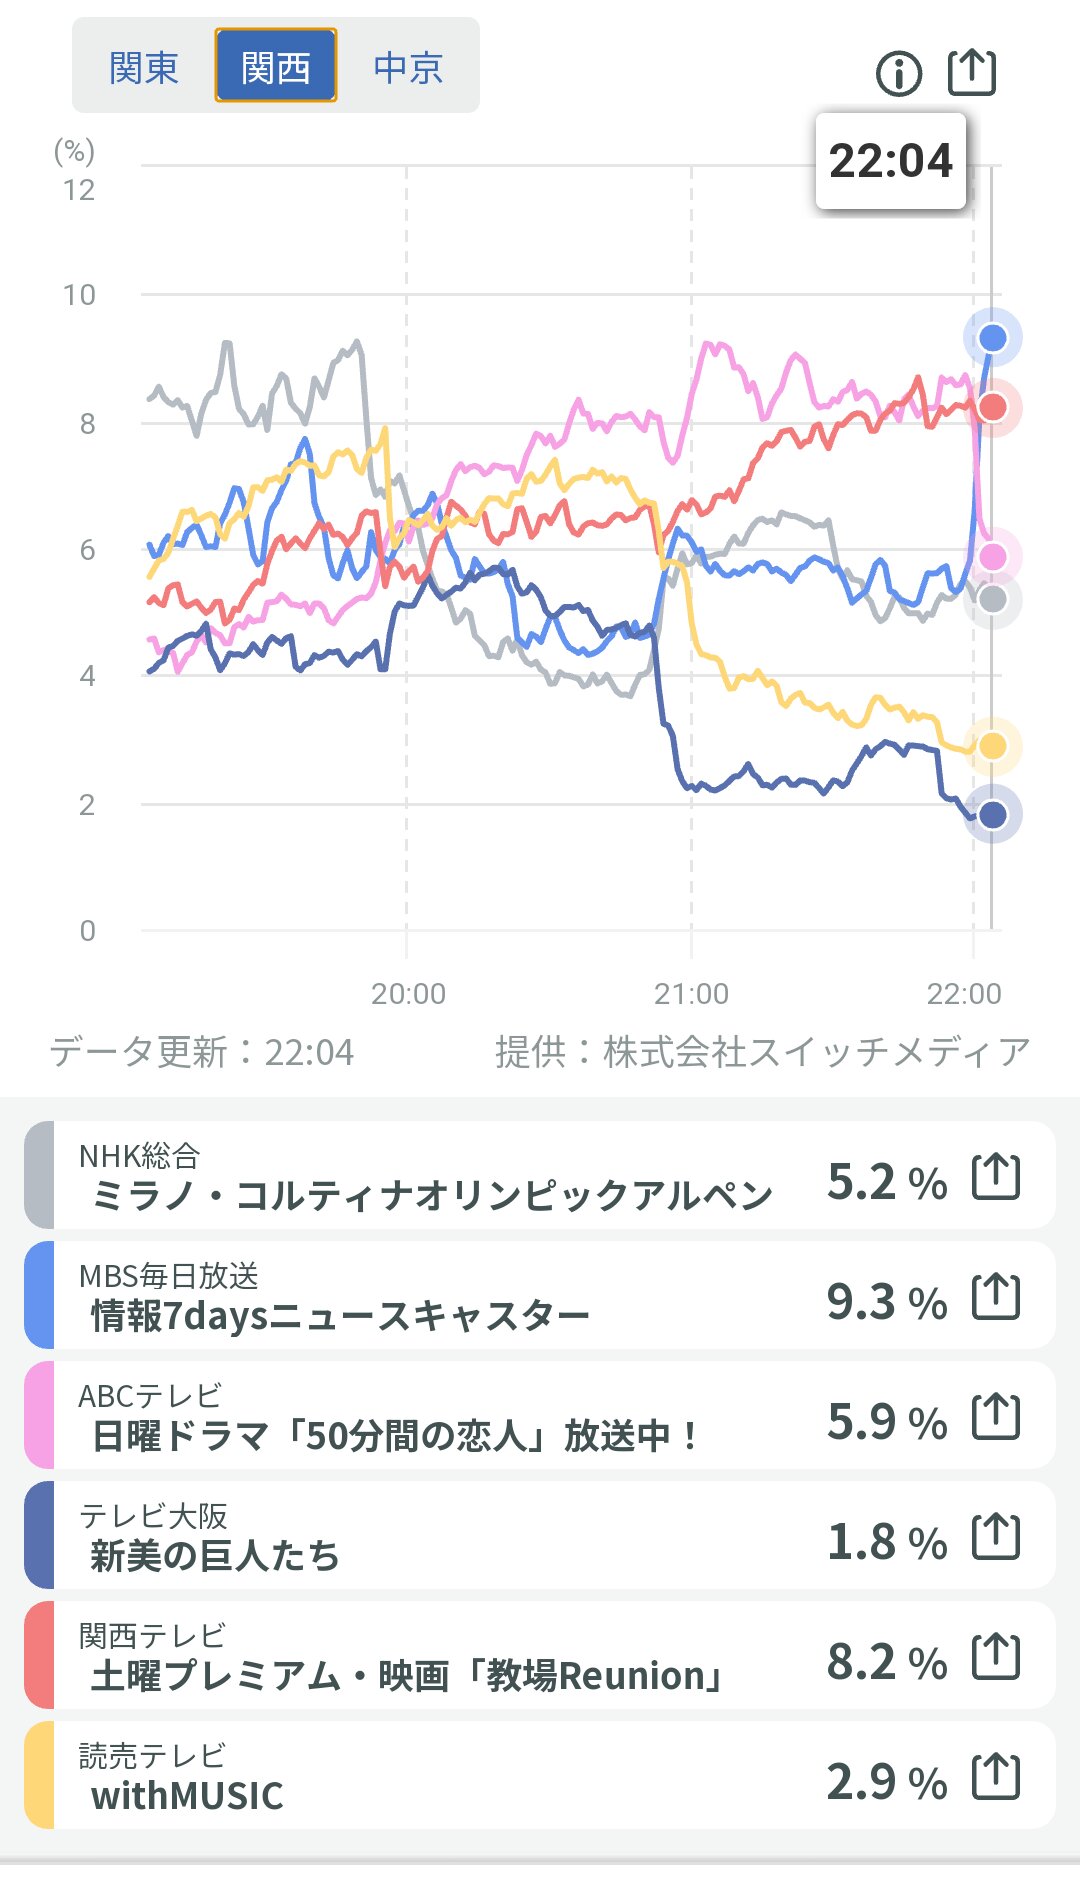Switch to the 関東 region tab

tap(144, 67)
